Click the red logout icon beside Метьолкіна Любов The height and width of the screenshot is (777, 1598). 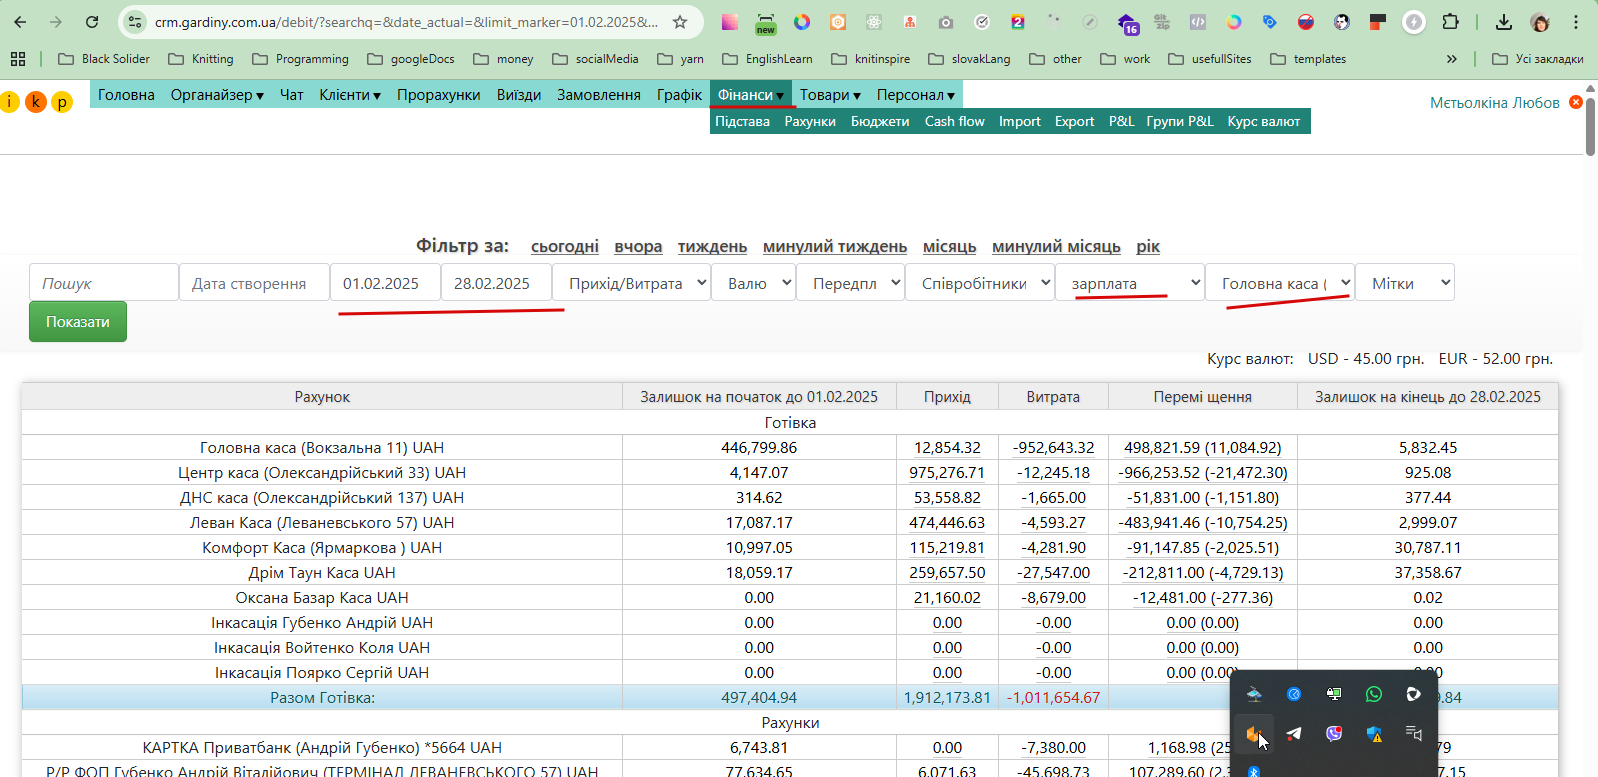(x=1576, y=102)
